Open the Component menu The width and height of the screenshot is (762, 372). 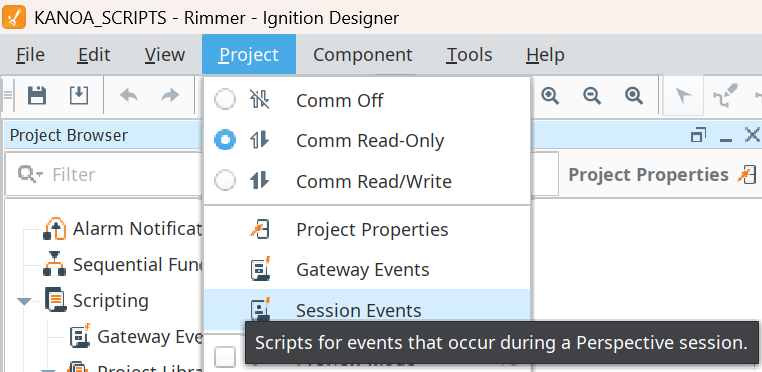[363, 54]
